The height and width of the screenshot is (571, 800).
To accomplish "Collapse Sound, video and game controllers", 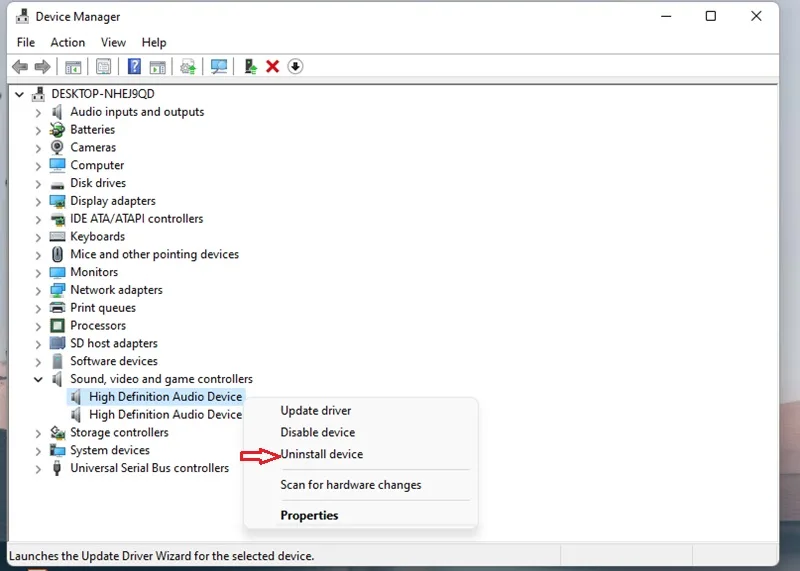I will click(38, 379).
